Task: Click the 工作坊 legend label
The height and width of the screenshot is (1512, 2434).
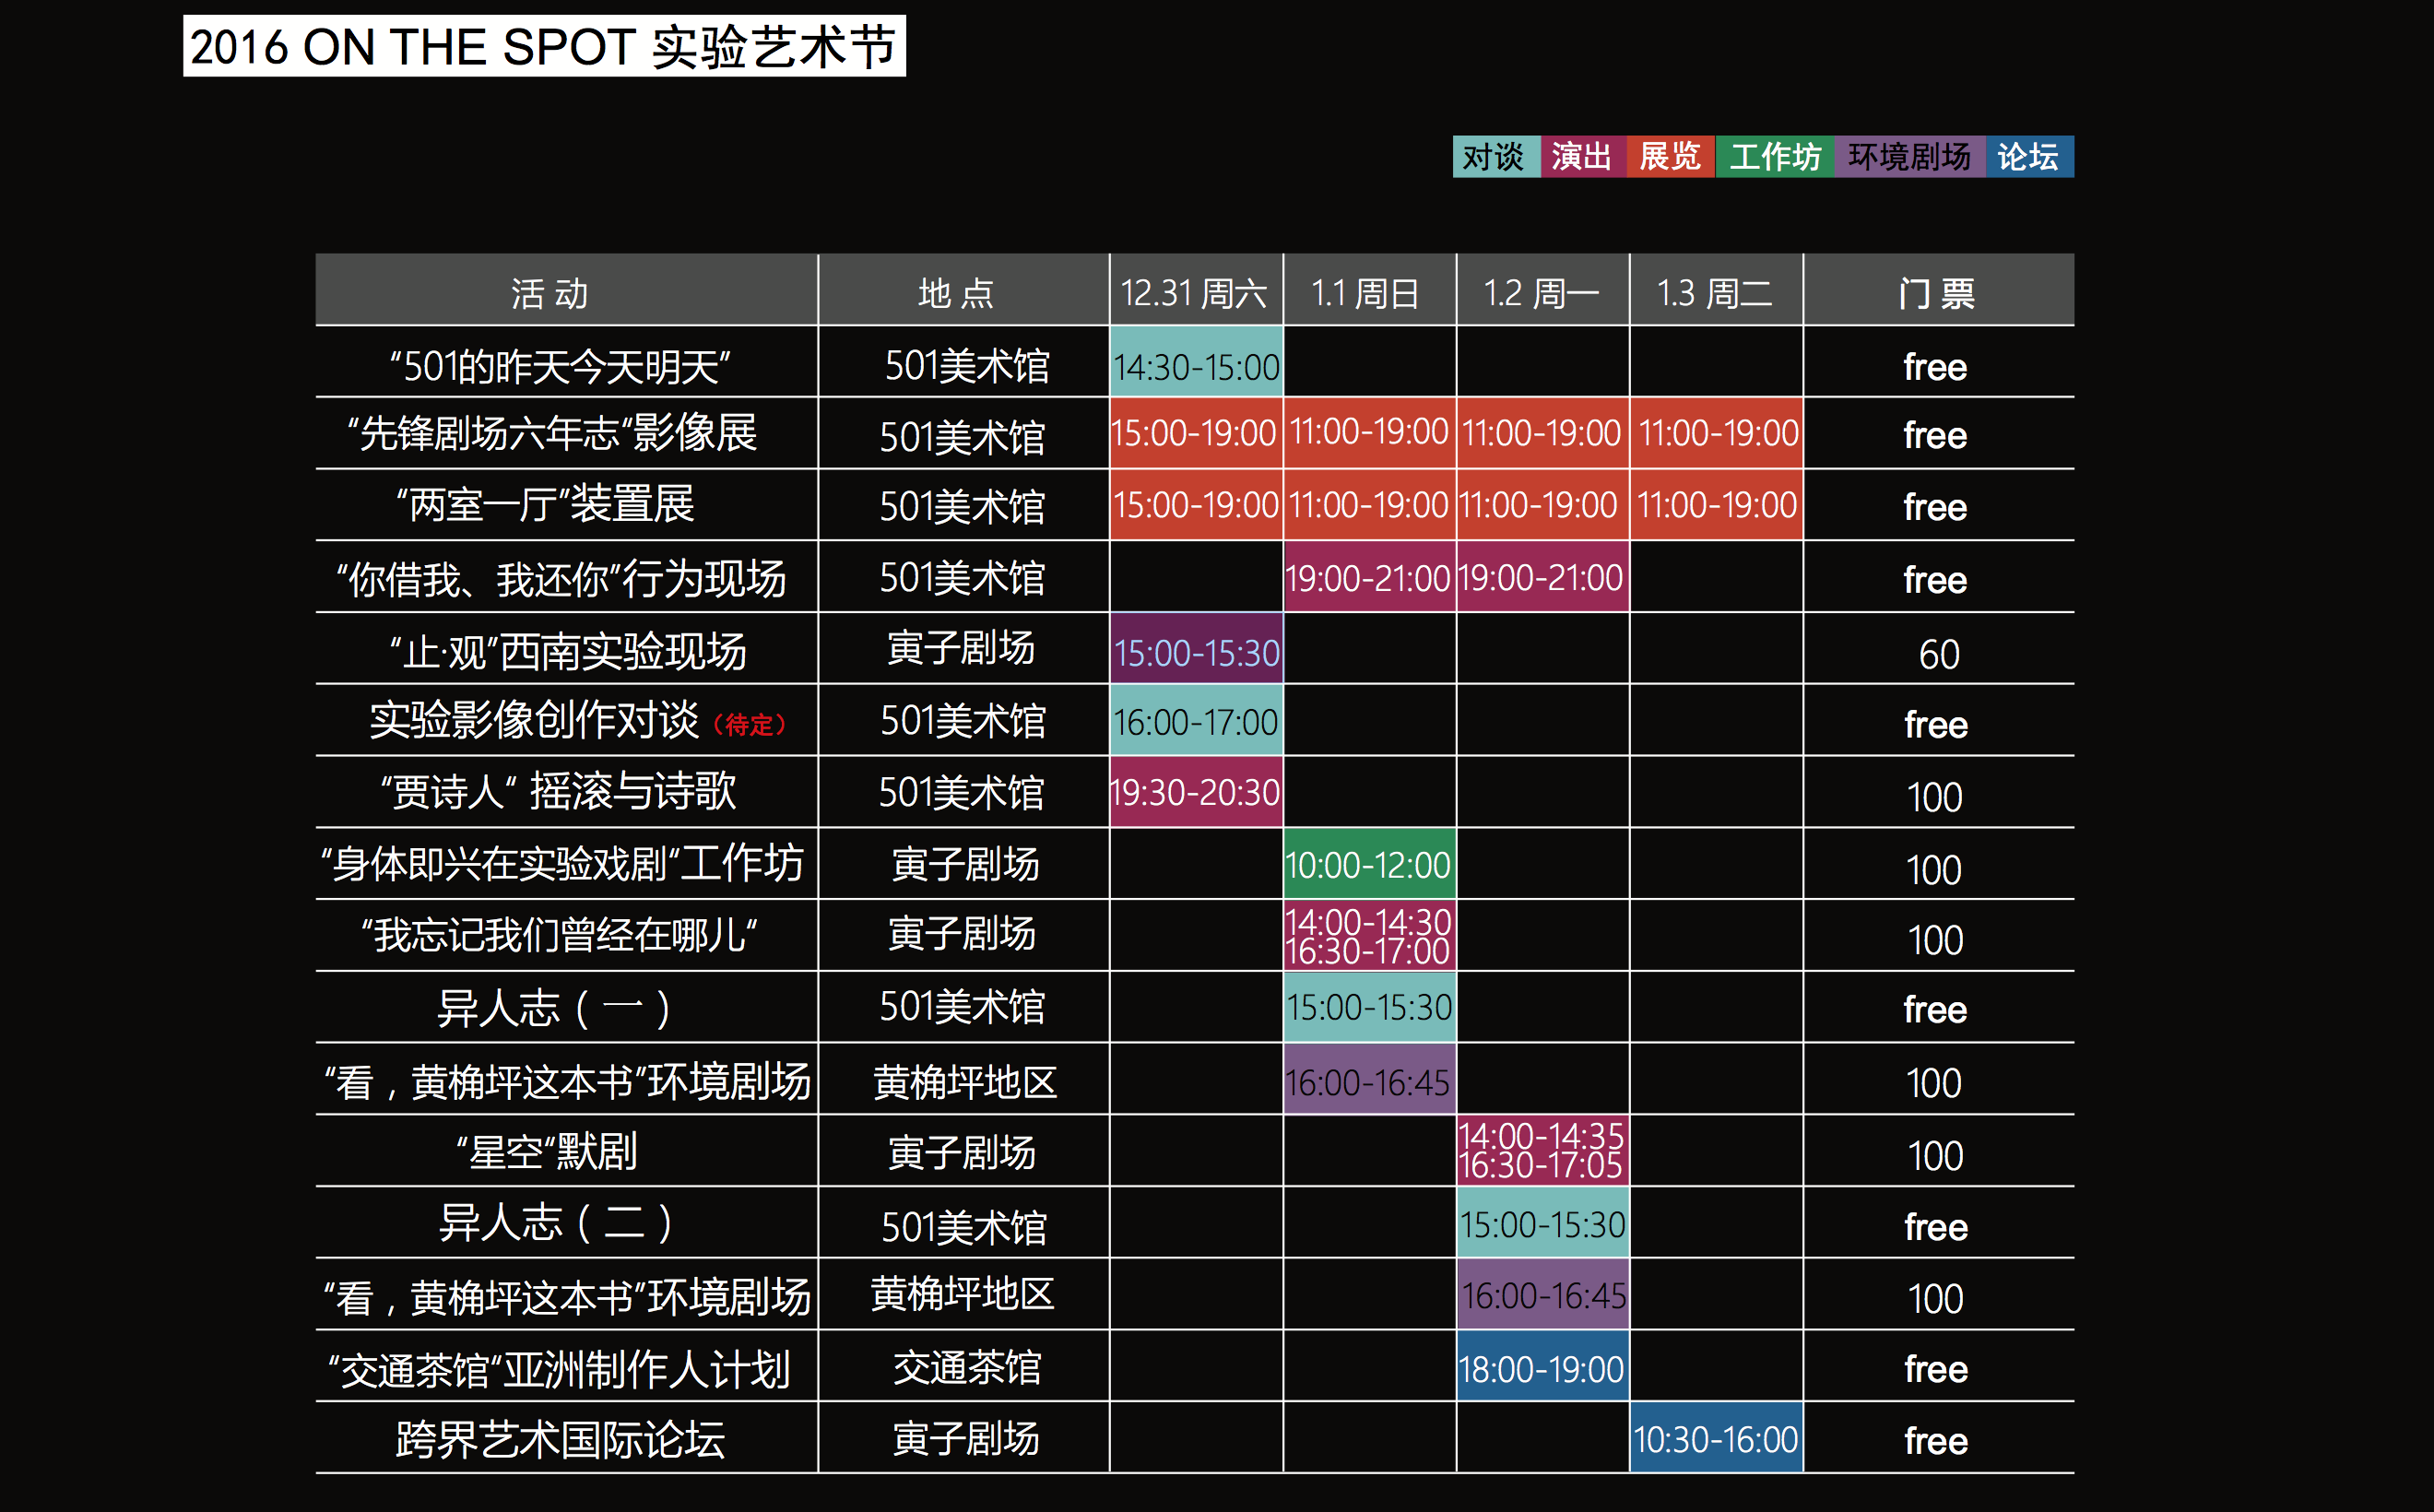Action: [1775, 157]
